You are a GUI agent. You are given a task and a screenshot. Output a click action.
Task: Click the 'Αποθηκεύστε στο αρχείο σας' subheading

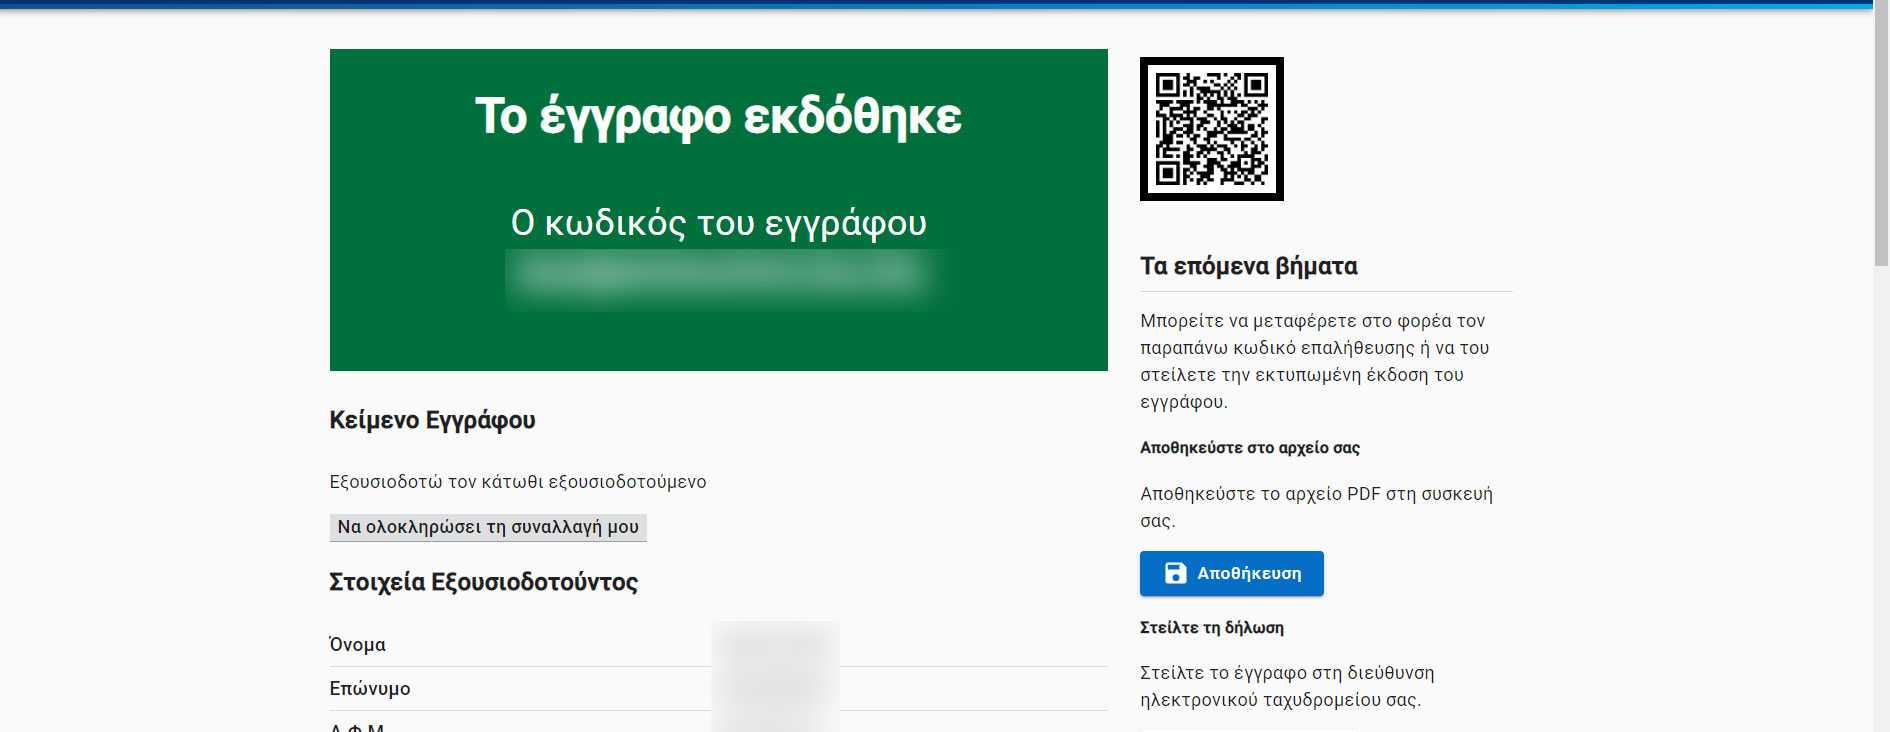tap(1249, 448)
